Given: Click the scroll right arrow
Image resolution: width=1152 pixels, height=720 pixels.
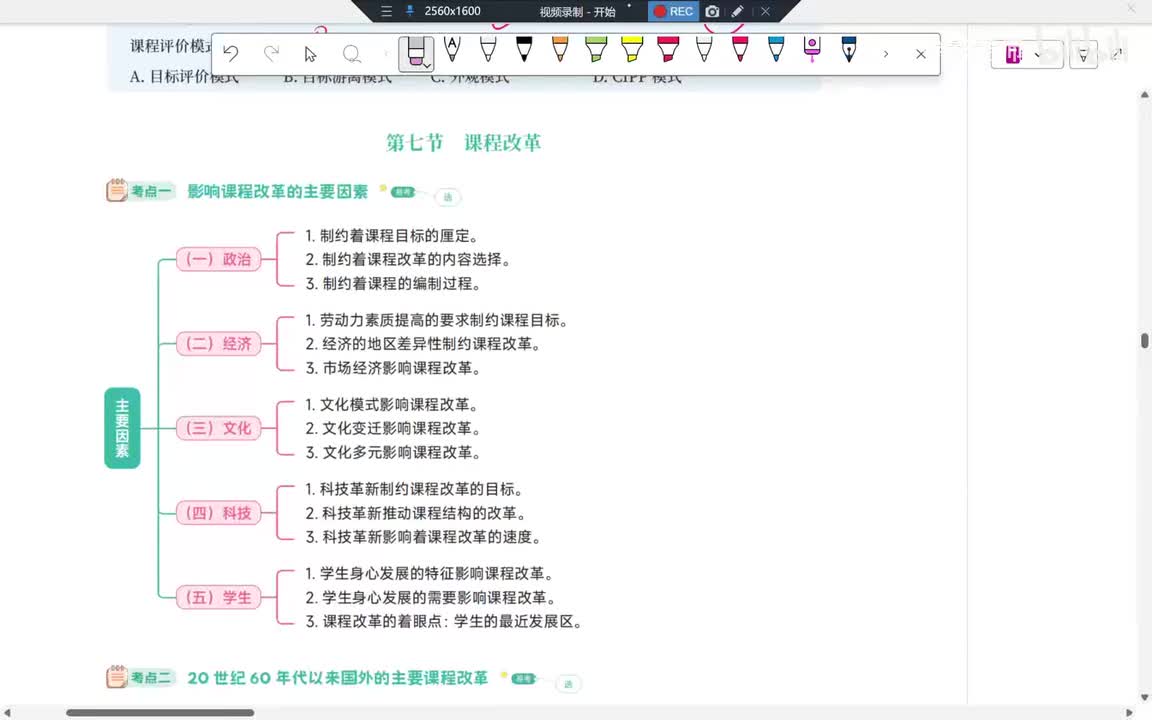Looking at the screenshot, I should point(1130,713).
